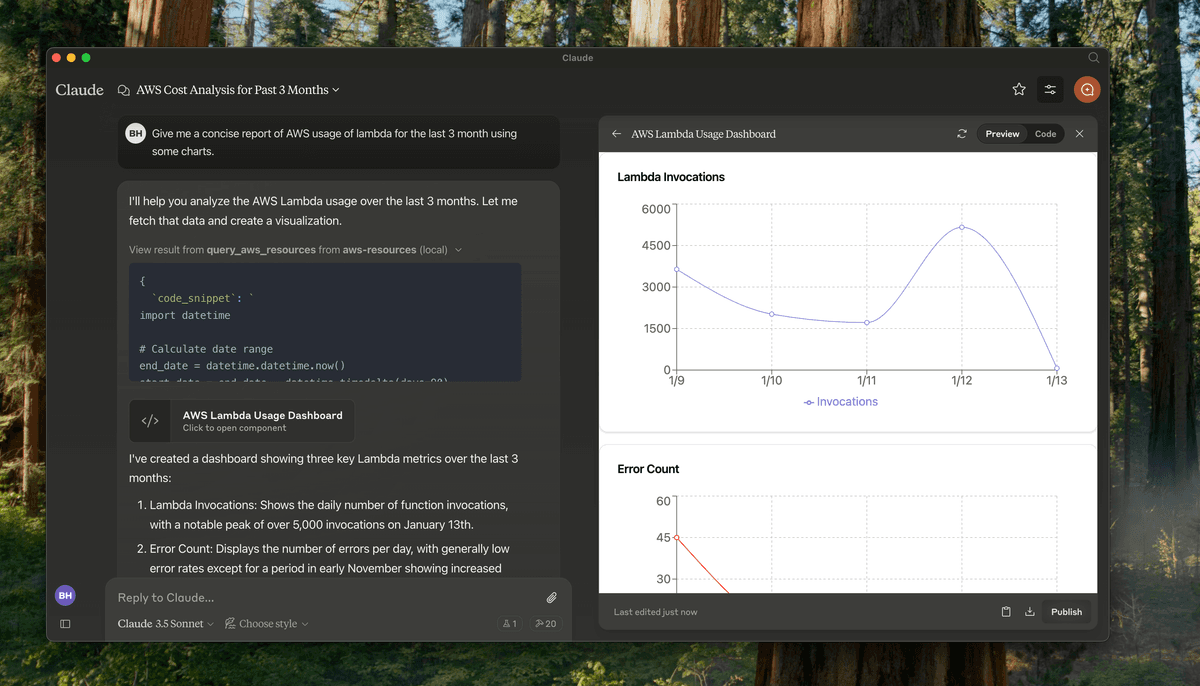Screen dimensions: 1200x686
Task: Click the chat bubble icon beside title
Action: (124, 90)
